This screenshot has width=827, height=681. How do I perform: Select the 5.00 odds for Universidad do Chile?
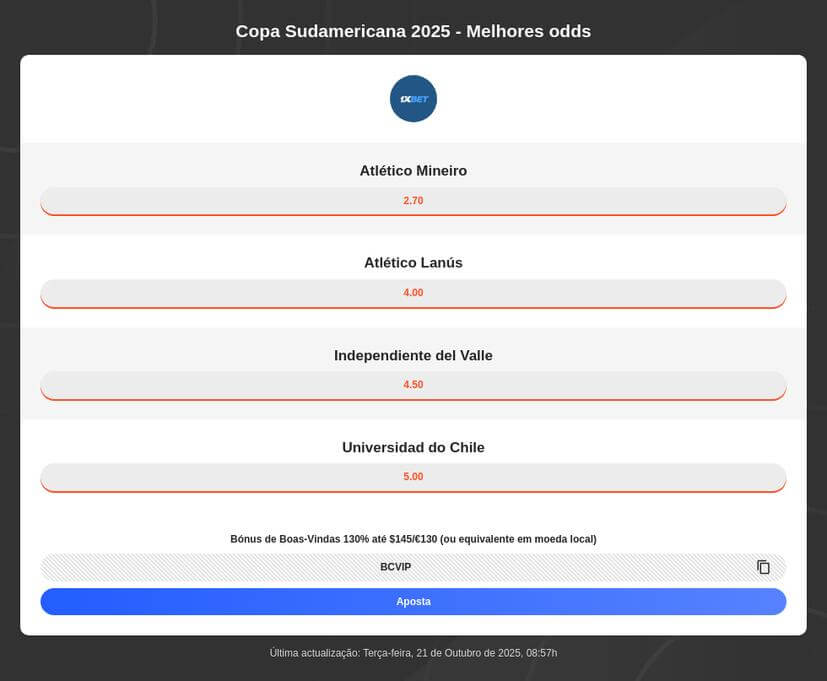coord(413,477)
